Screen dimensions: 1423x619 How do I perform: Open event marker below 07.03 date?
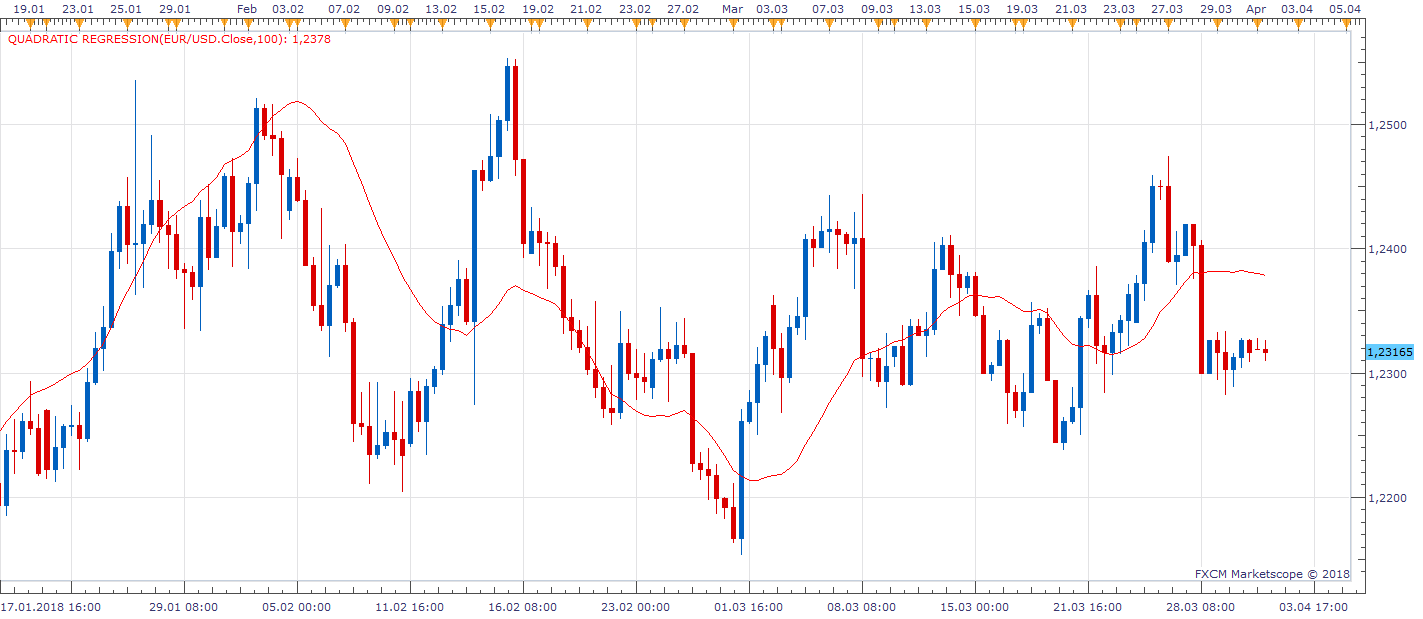pos(829,23)
